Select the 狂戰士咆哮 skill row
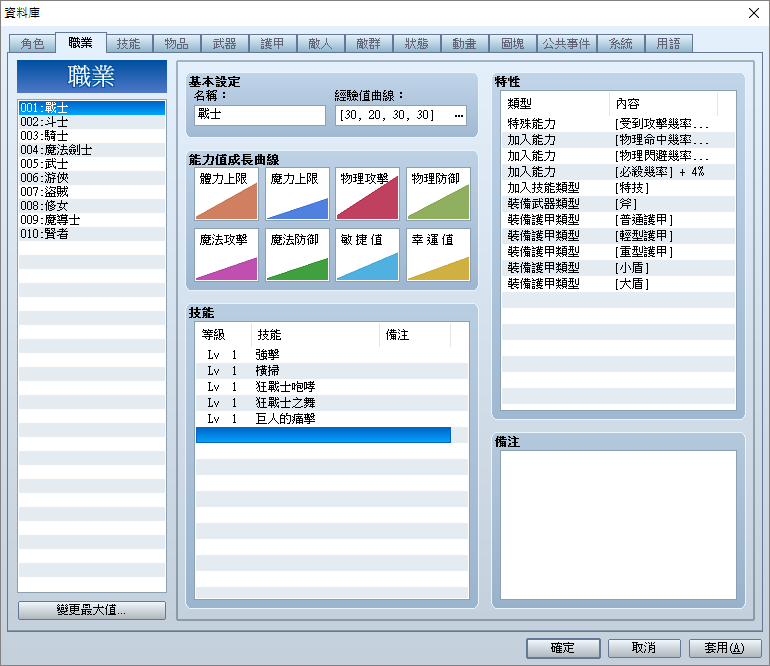Screen dimensions: 770x666 point(331,387)
